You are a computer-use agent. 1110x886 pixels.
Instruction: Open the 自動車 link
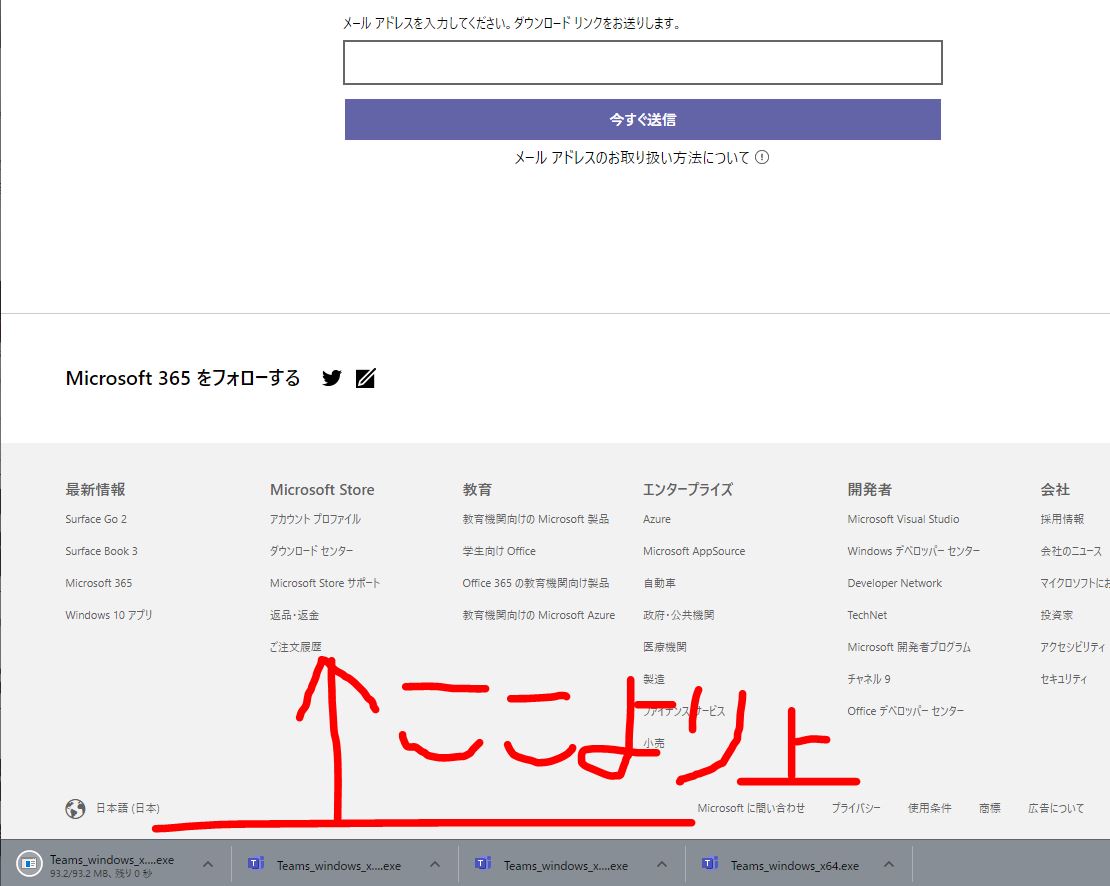tap(659, 583)
